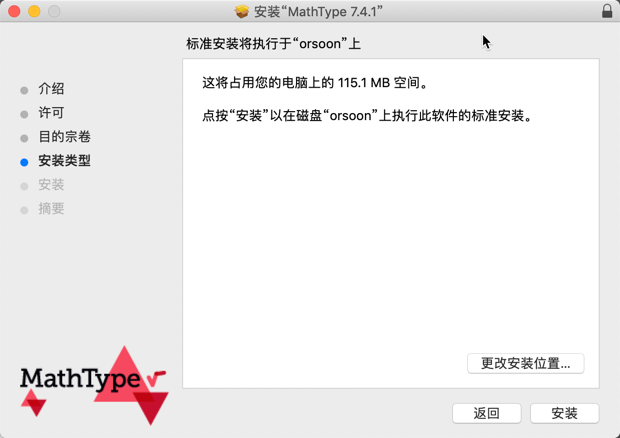Click the instruction line starting with 点按"安装"
The width and height of the screenshot is (620, 438).
point(367,116)
